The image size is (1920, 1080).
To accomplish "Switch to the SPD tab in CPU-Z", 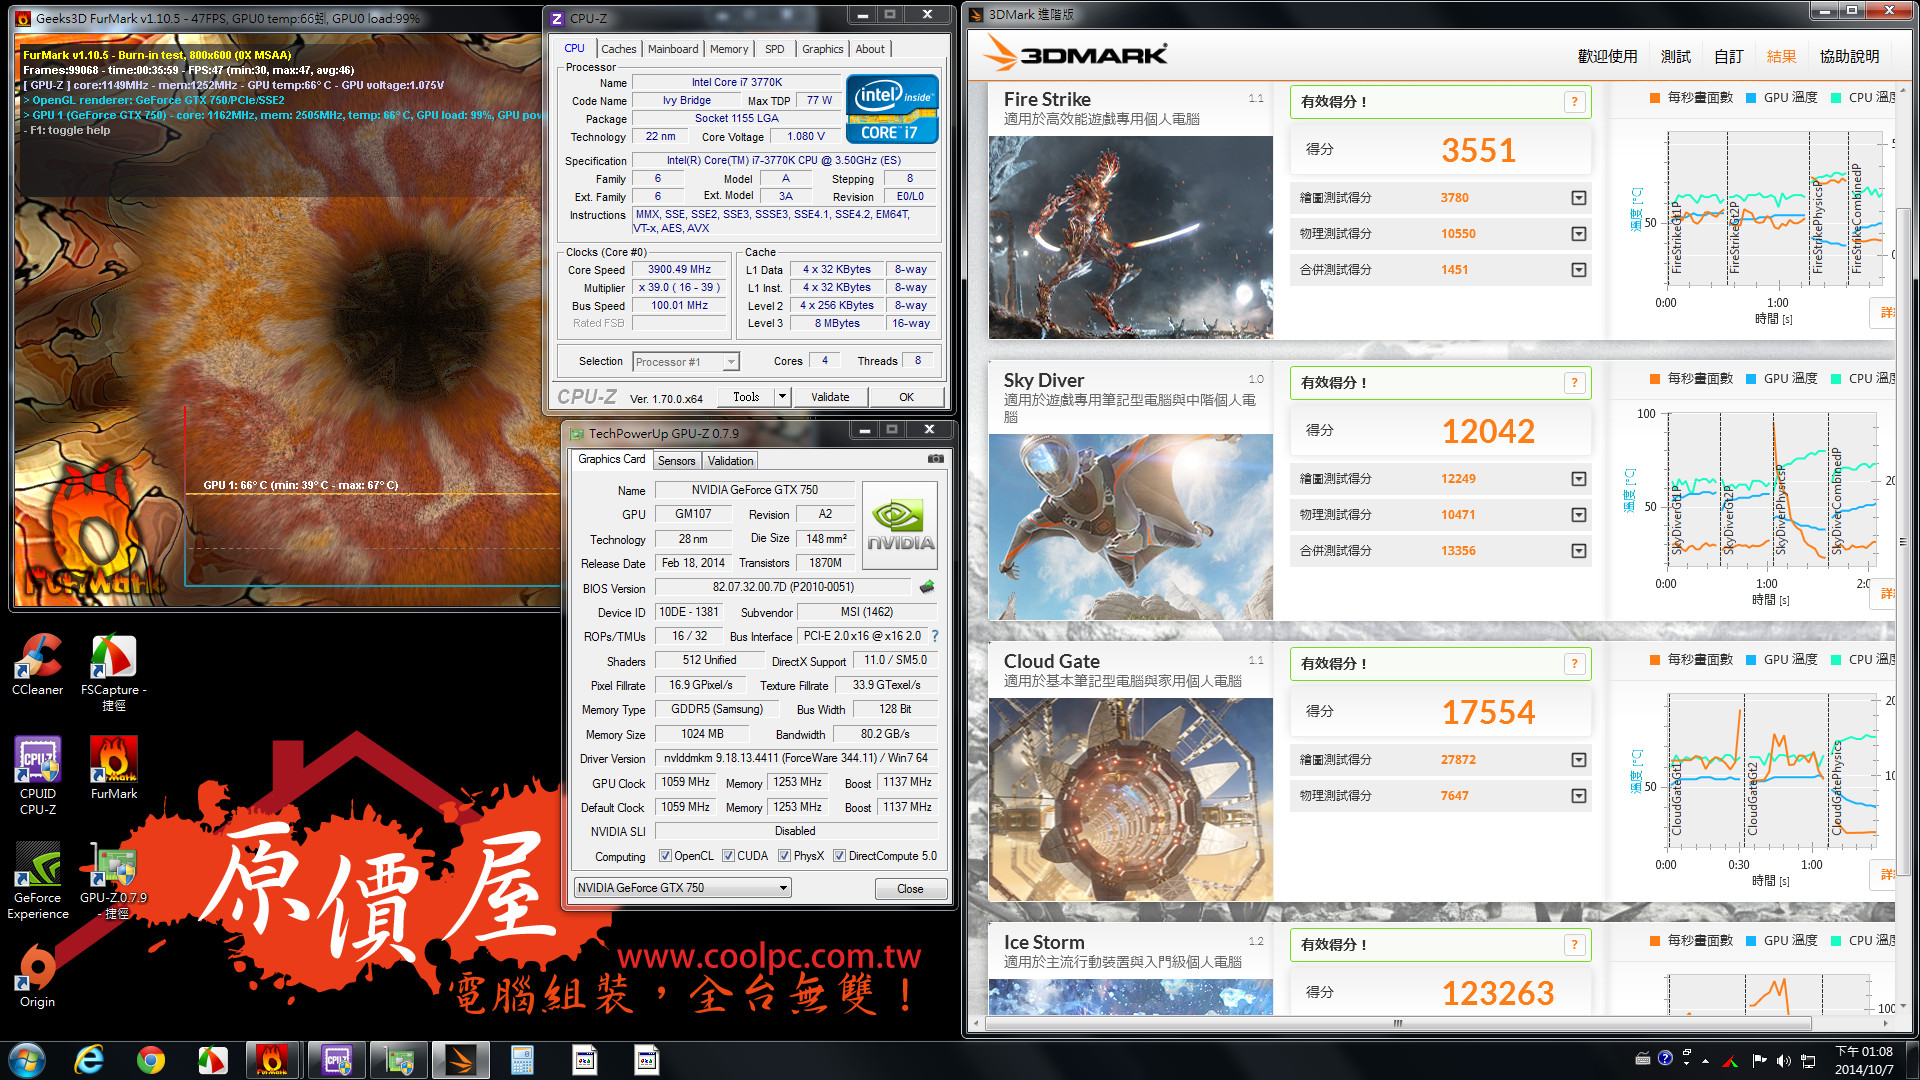I will [774, 49].
